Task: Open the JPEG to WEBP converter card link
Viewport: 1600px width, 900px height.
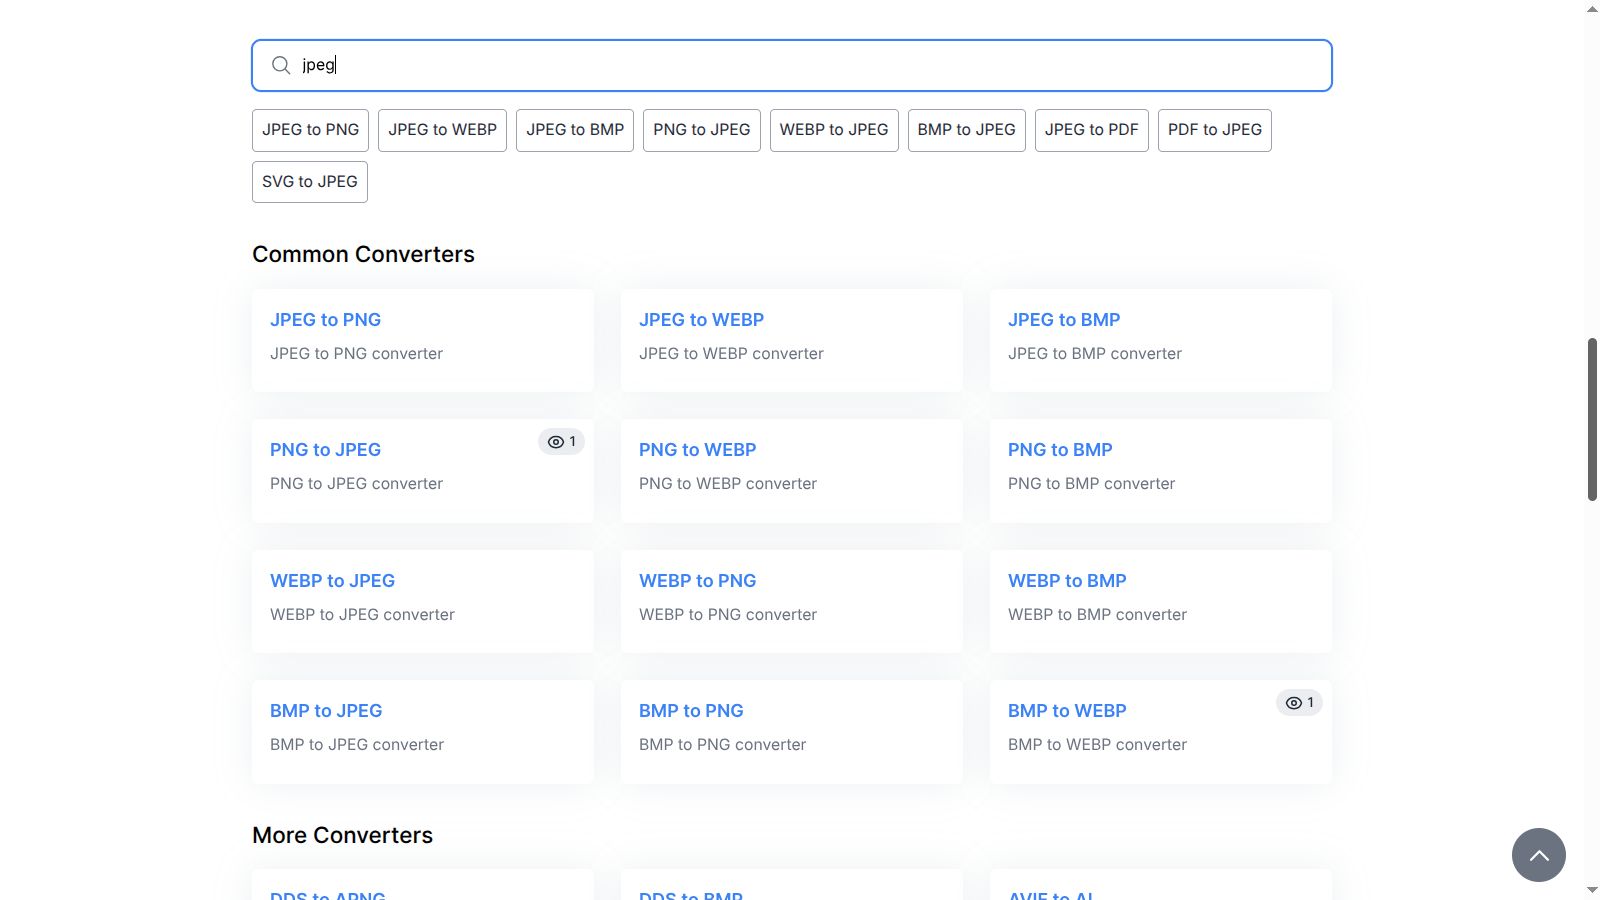Action: [701, 320]
